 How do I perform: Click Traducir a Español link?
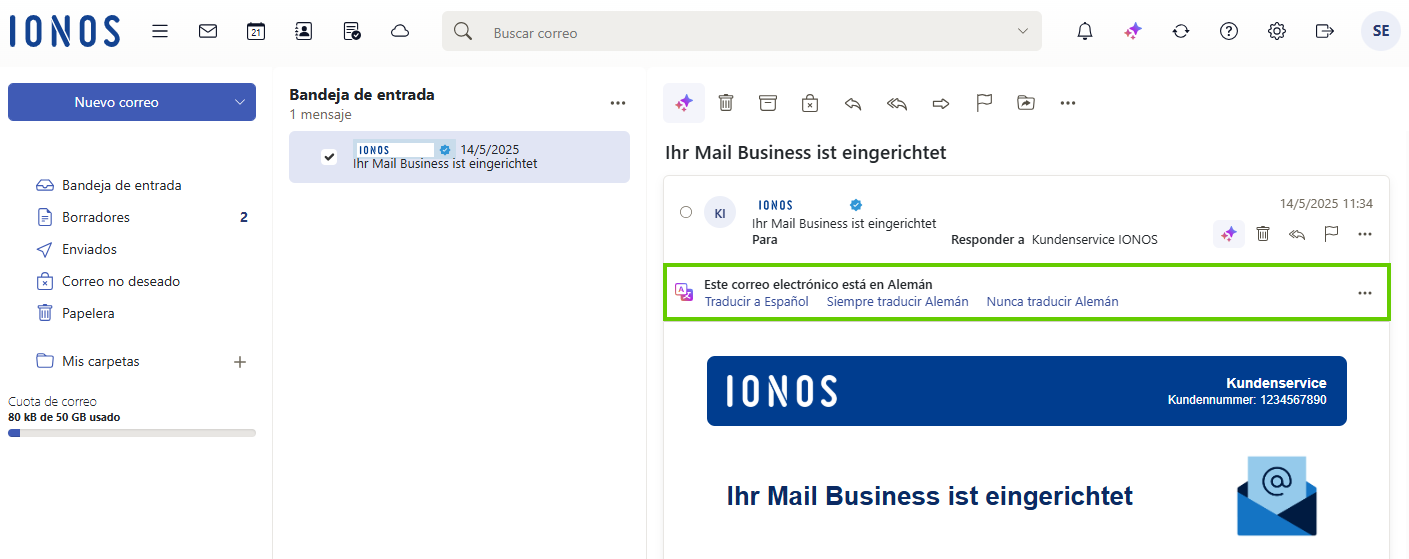coord(756,301)
